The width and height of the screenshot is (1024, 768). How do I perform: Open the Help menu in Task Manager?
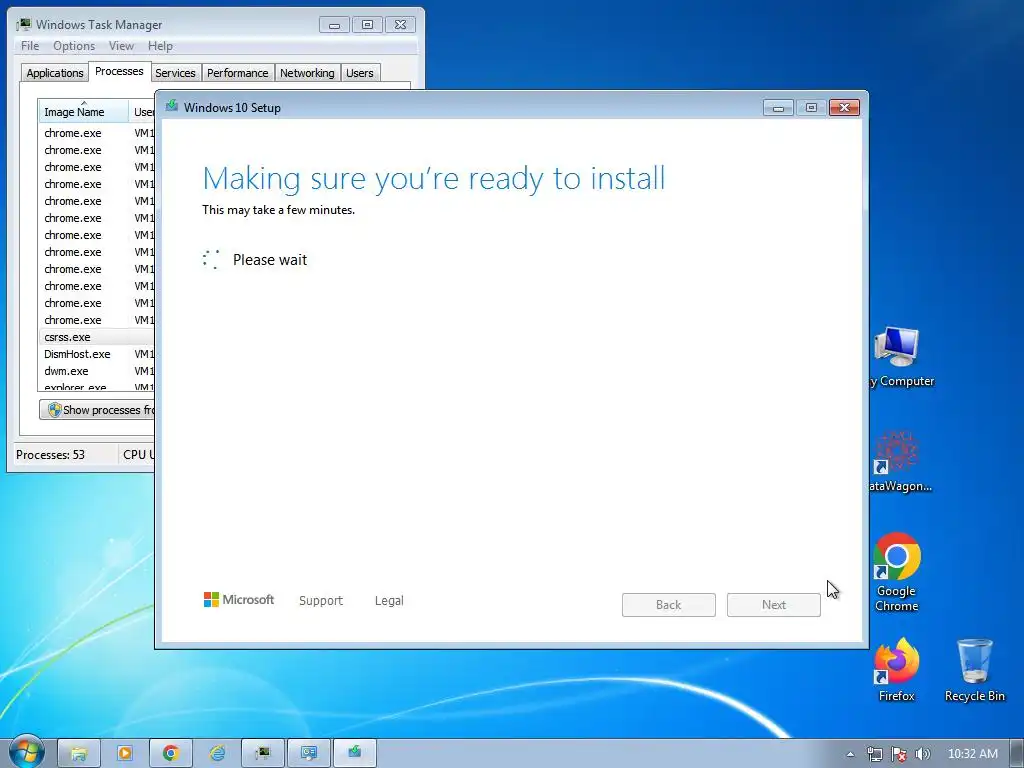pyautogui.click(x=160, y=46)
